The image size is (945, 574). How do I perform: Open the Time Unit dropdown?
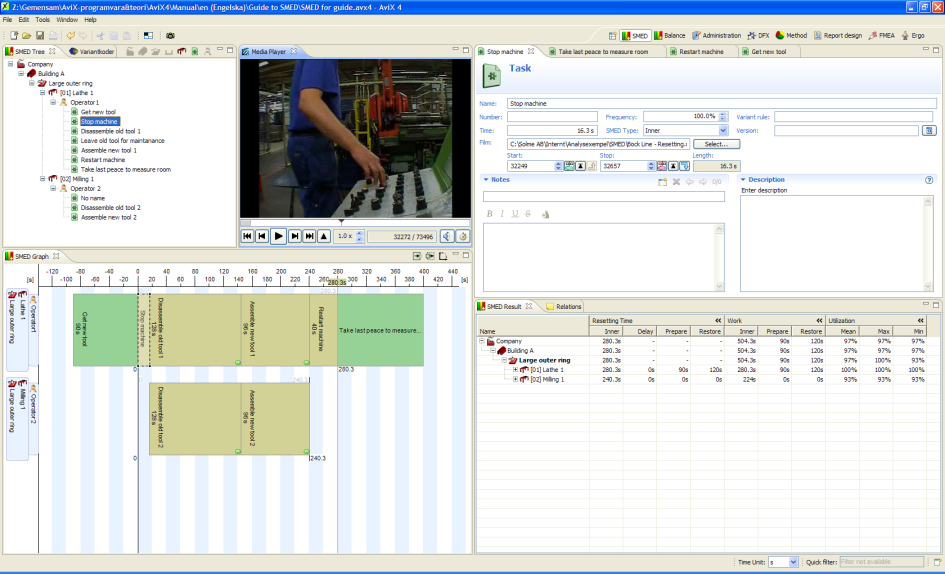pos(794,563)
